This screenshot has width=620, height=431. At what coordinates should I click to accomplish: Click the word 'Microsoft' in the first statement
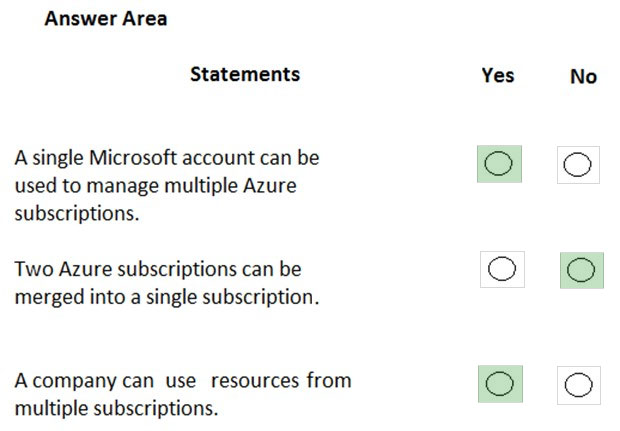point(127,158)
